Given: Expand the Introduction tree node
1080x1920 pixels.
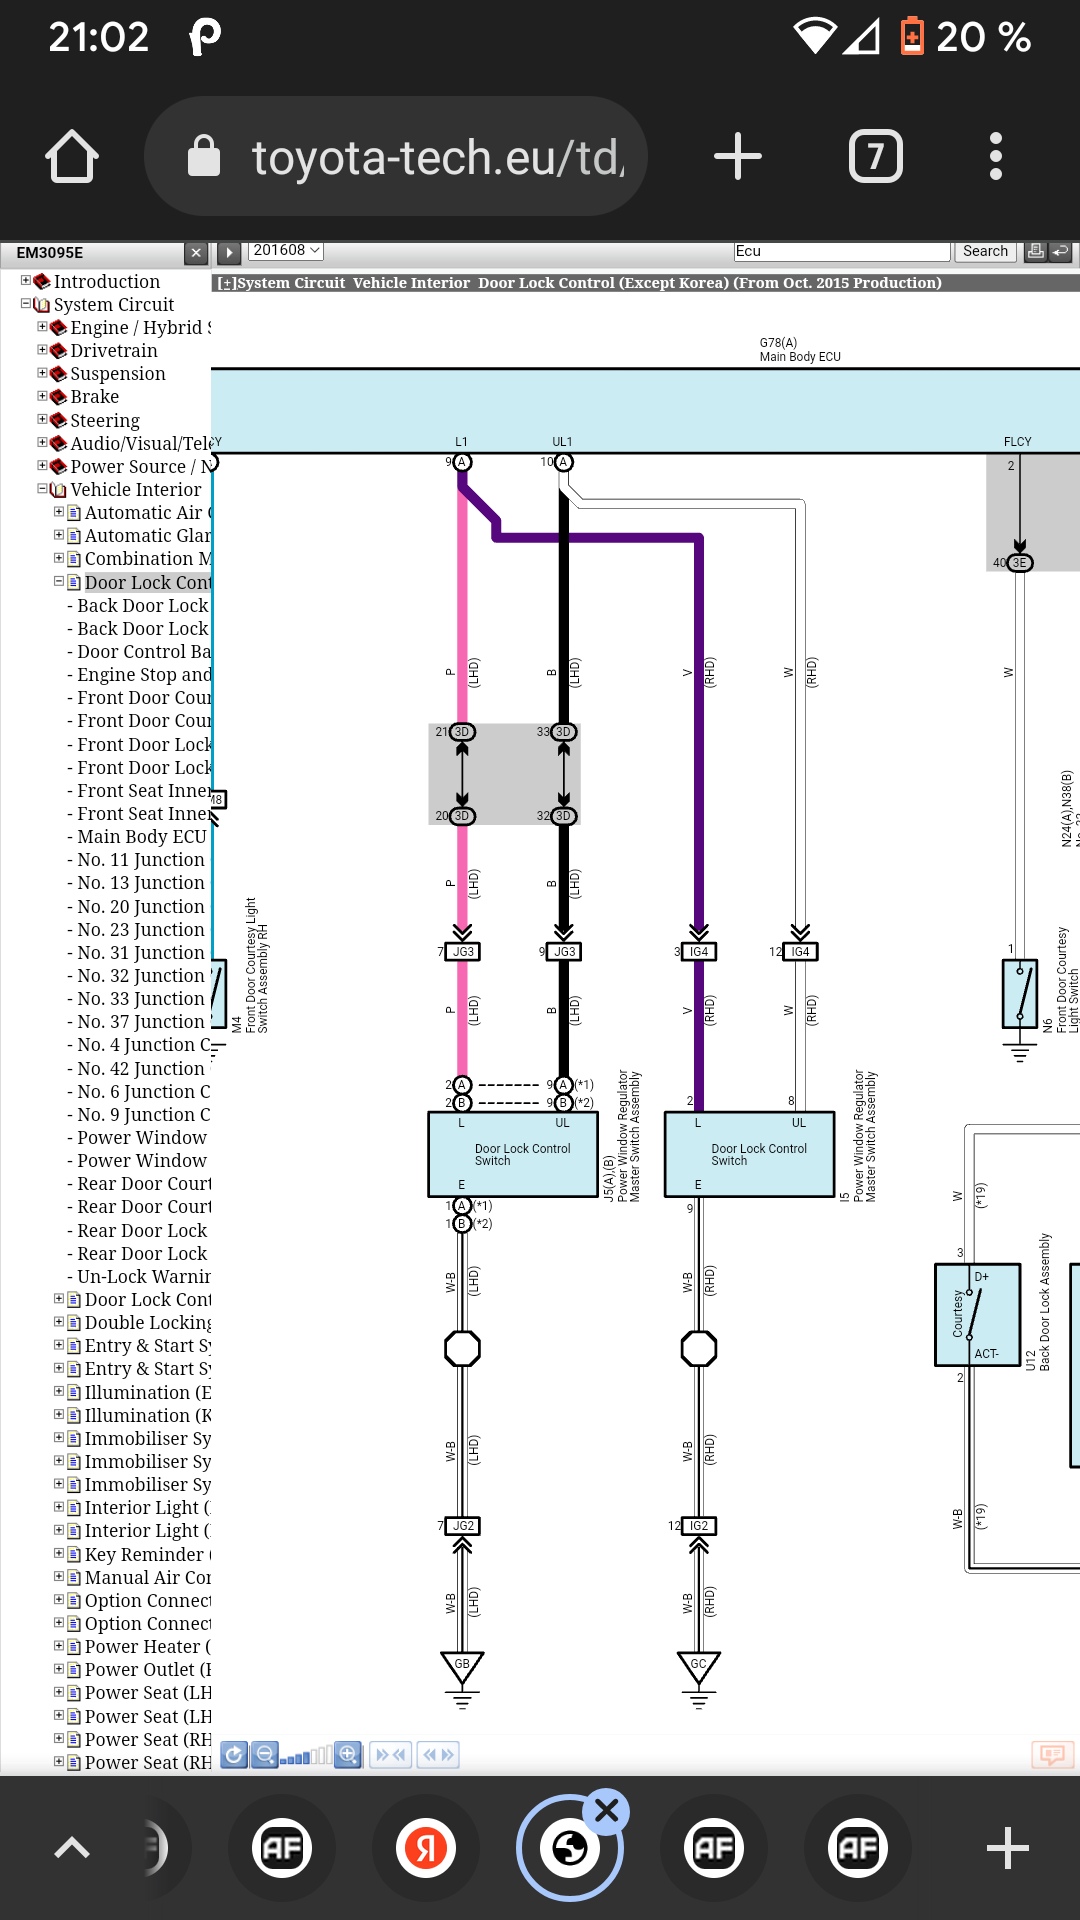Looking at the screenshot, I should tap(26, 281).
